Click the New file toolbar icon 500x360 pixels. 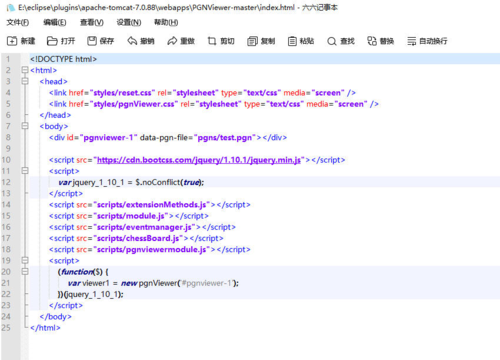coord(12,41)
